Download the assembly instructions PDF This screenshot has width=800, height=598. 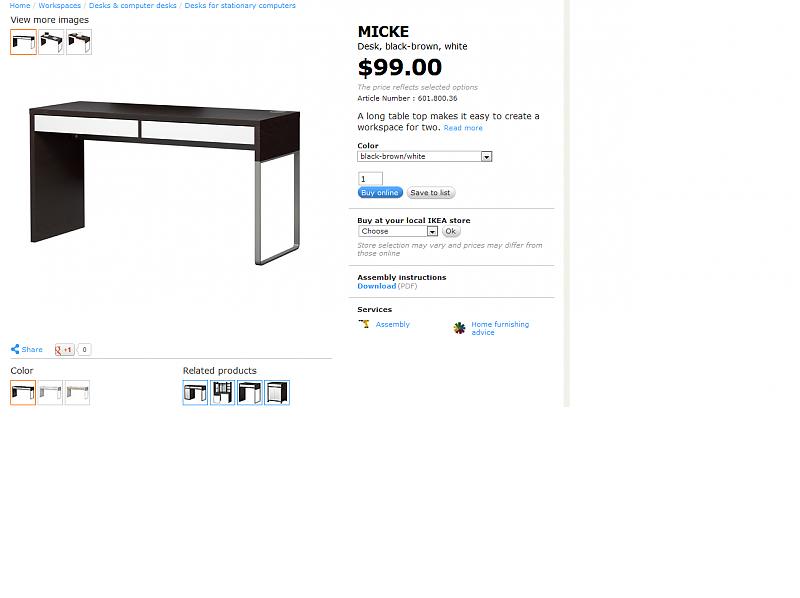[x=377, y=286]
